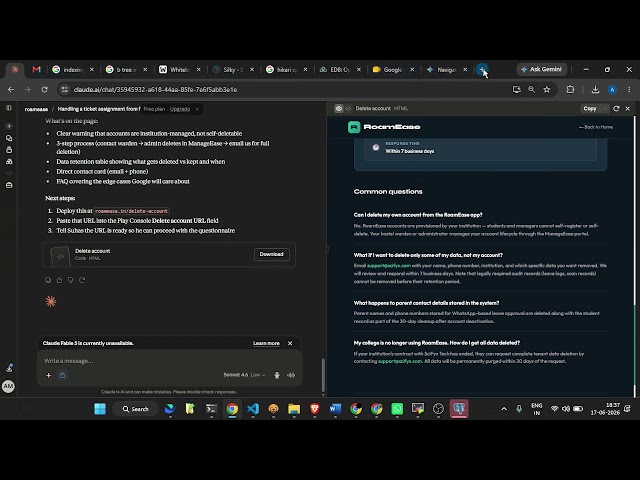The width and height of the screenshot is (640, 480).
Task: Open WhatsApp from the taskbar
Action: 397,409
